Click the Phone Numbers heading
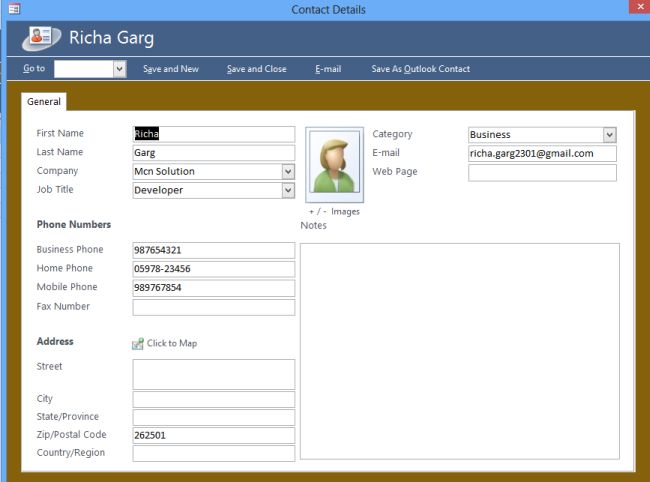Image resolution: width=650 pixels, height=482 pixels. (x=74, y=225)
